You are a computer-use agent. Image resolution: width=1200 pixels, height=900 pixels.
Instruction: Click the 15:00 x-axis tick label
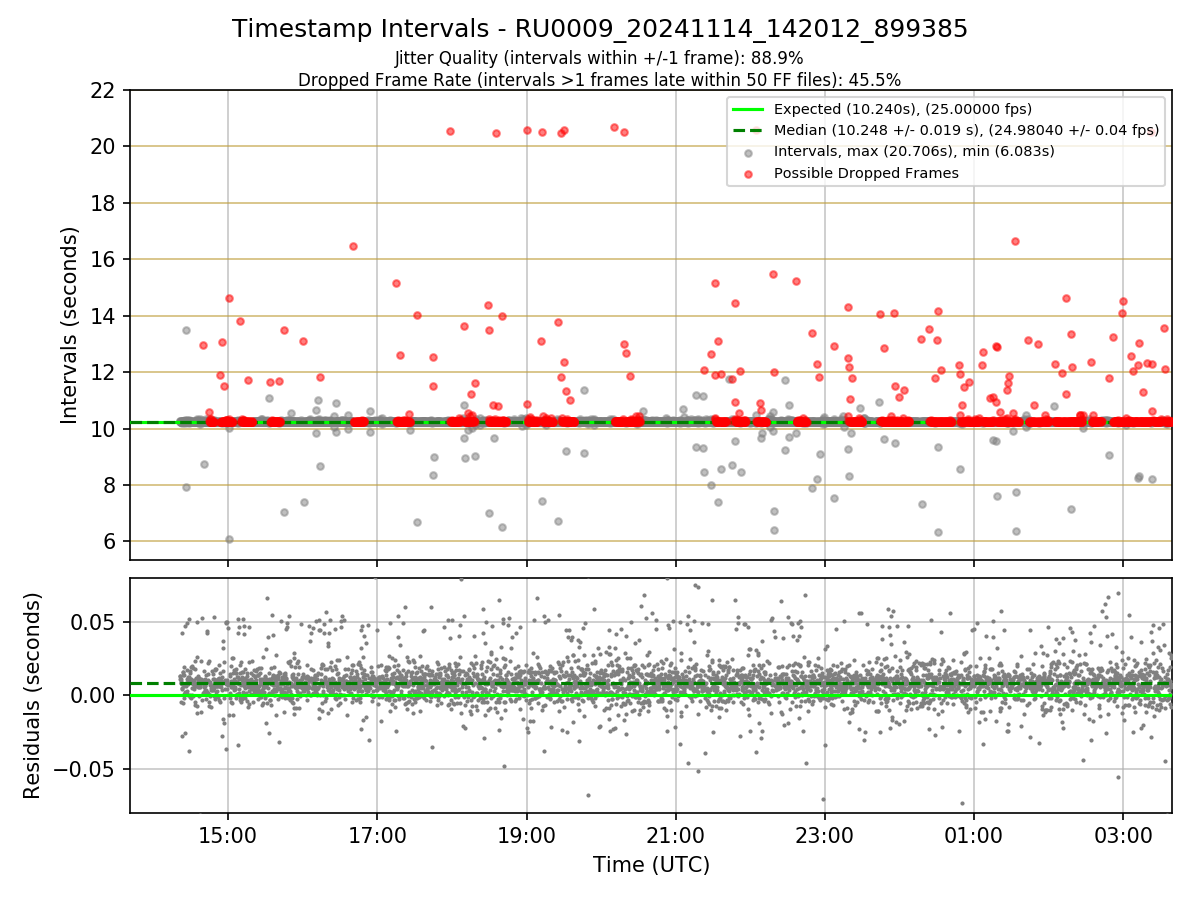coord(228,834)
